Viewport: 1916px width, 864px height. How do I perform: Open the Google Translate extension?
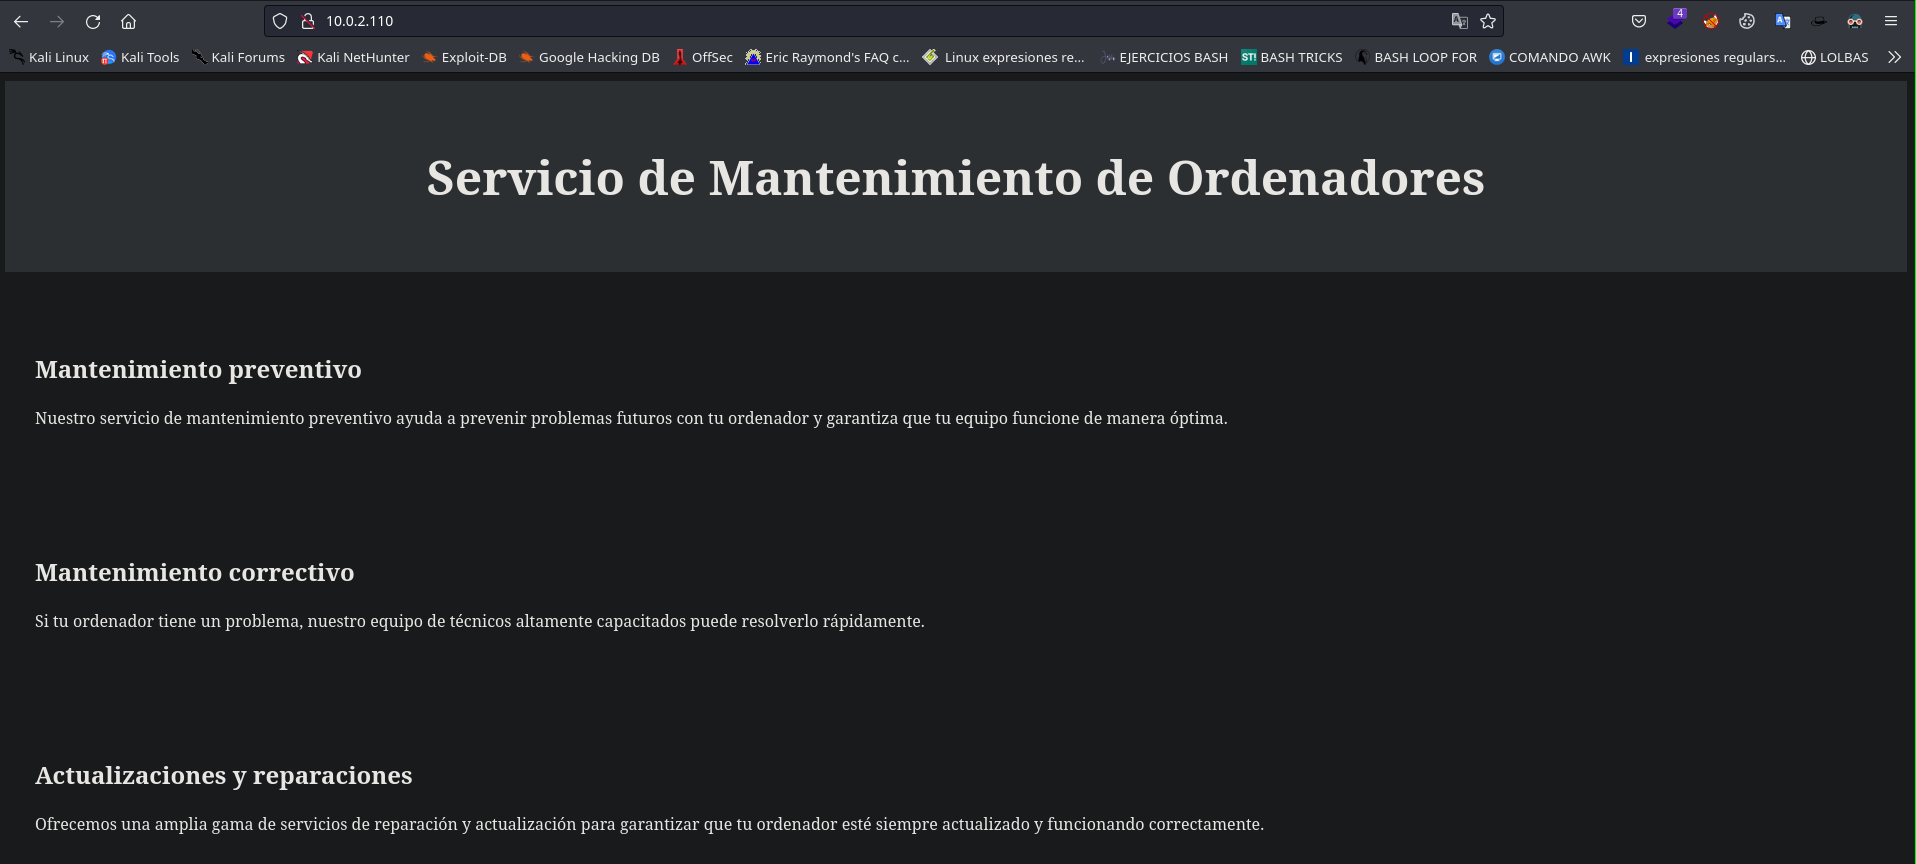(1783, 21)
